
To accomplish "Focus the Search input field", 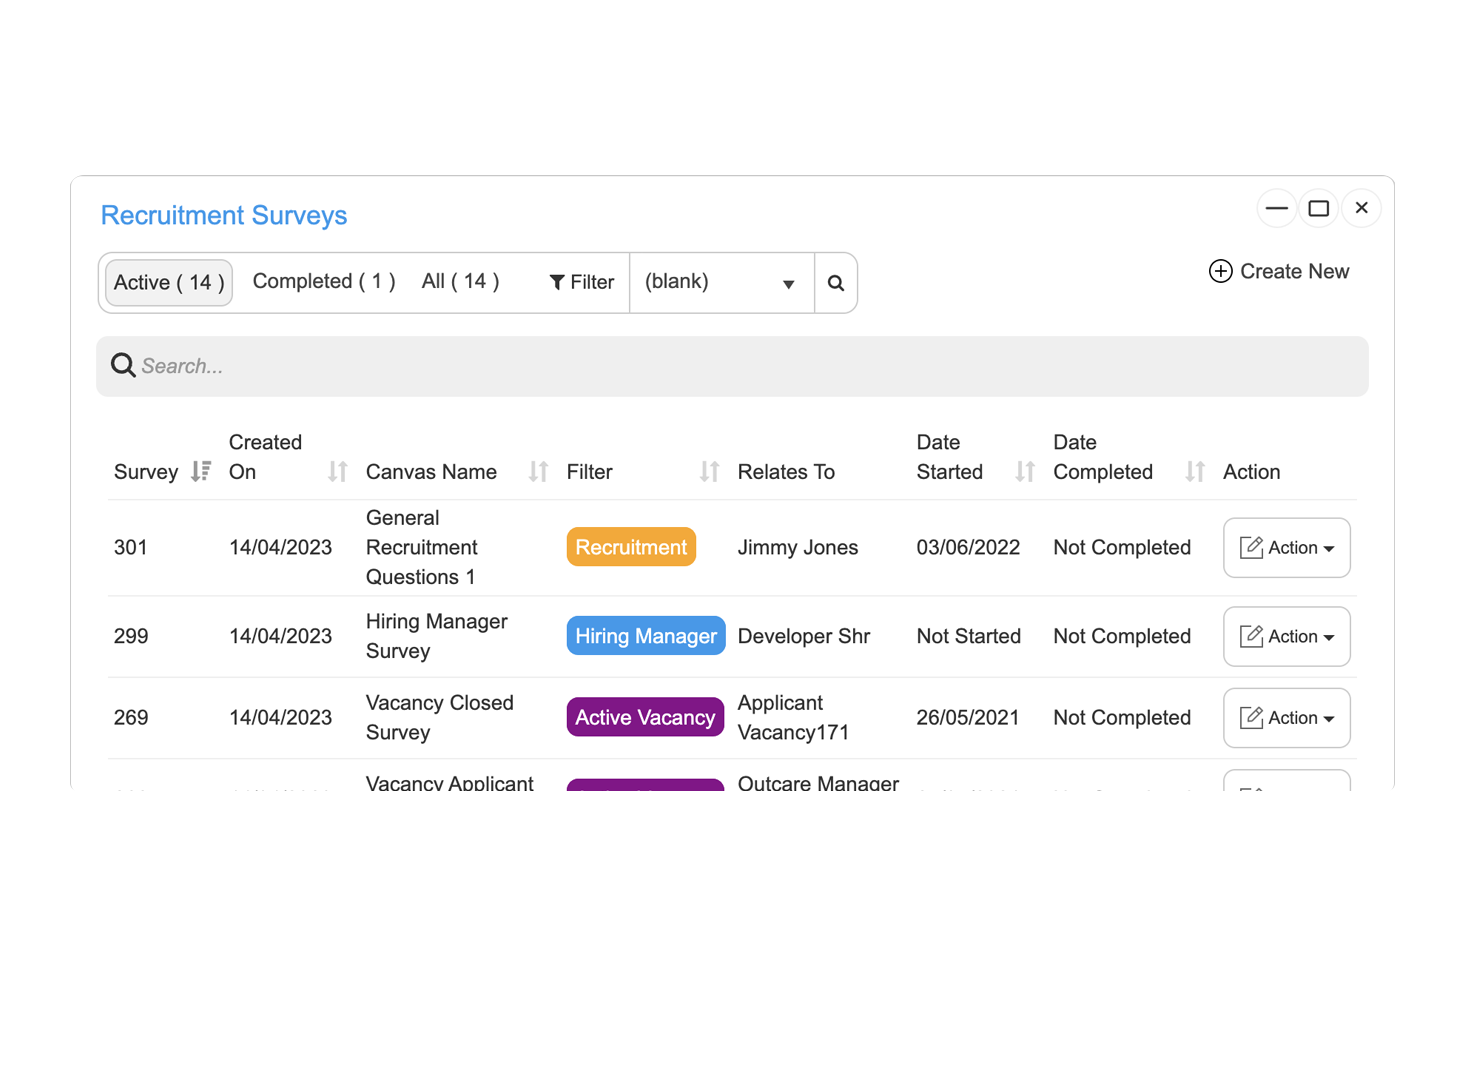I will (732, 366).
